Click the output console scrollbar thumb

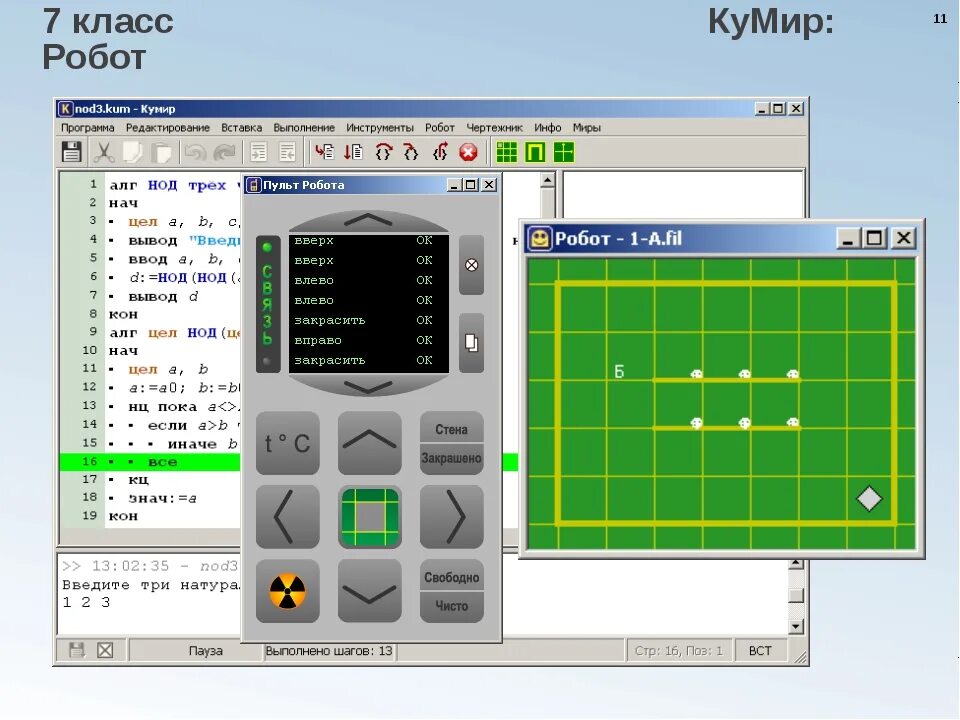click(795, 595)
